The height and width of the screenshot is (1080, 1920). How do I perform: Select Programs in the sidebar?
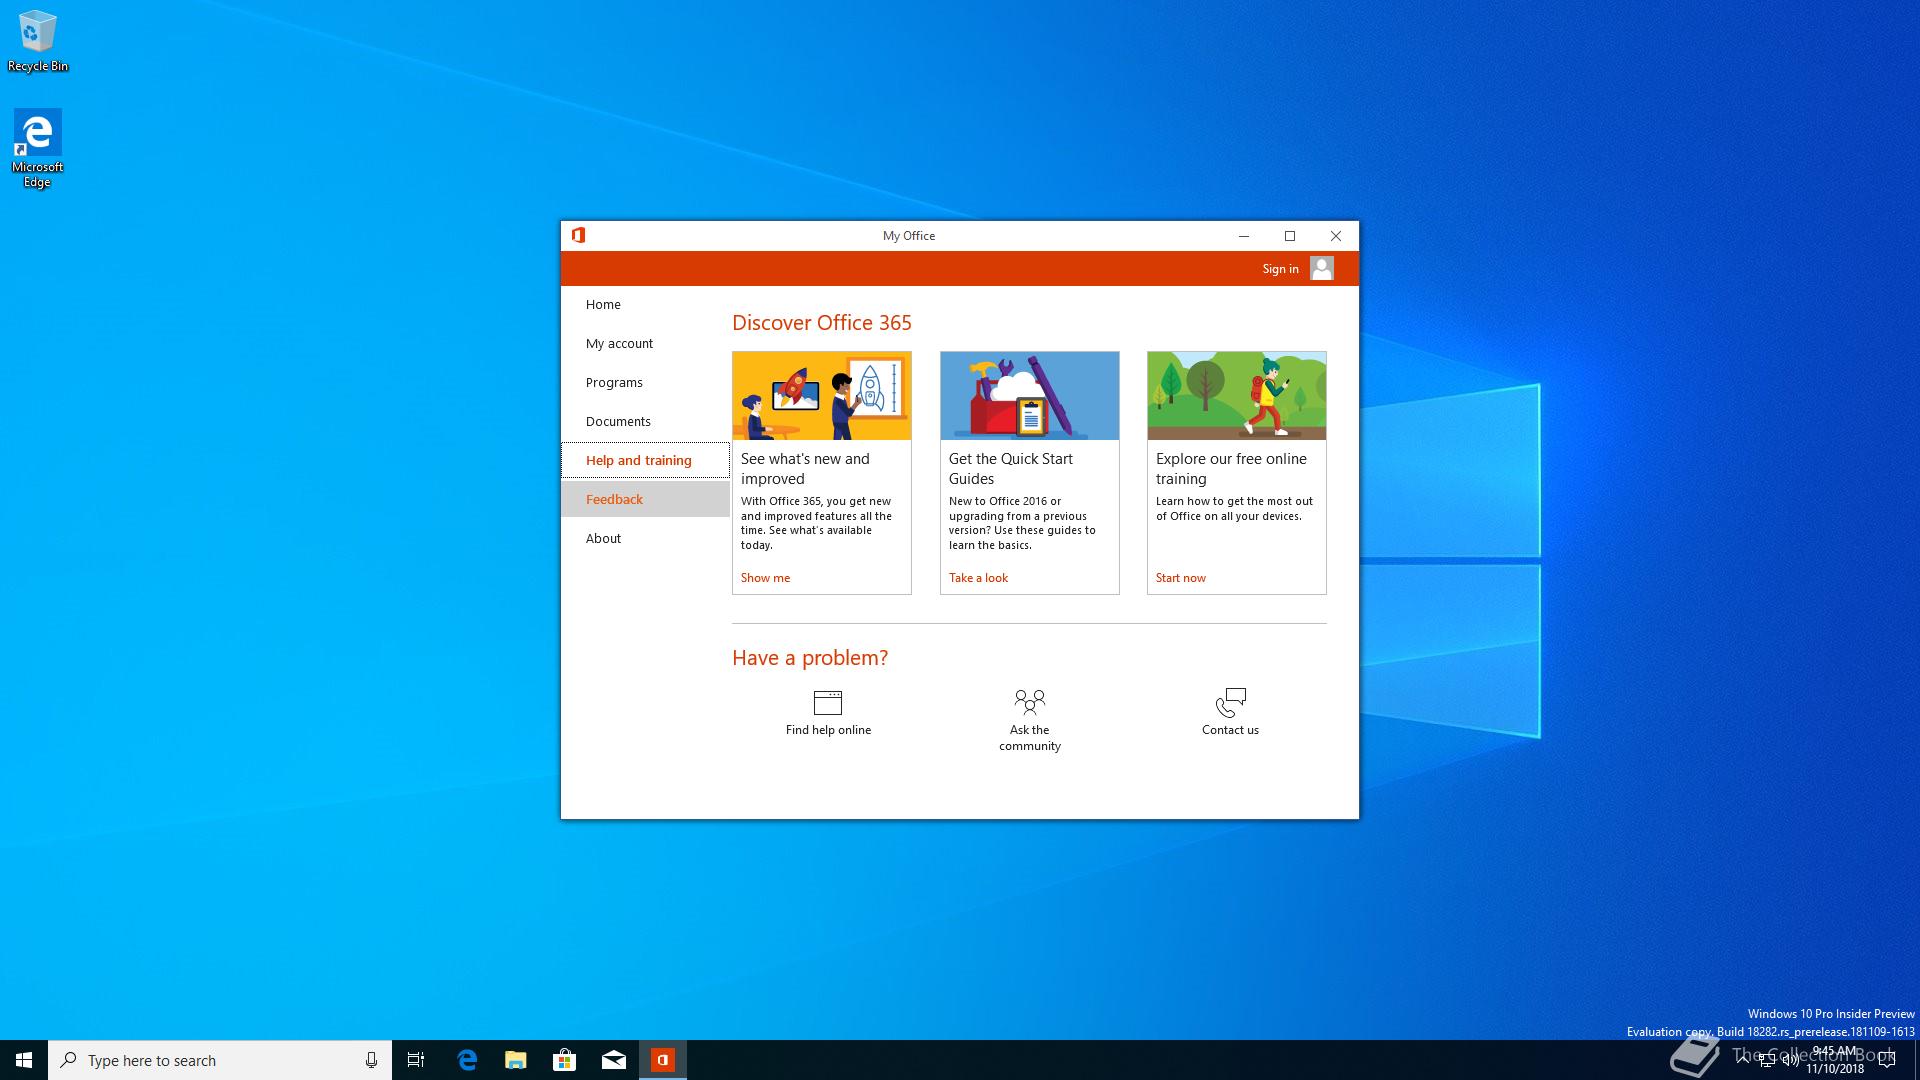coord(645,382)
